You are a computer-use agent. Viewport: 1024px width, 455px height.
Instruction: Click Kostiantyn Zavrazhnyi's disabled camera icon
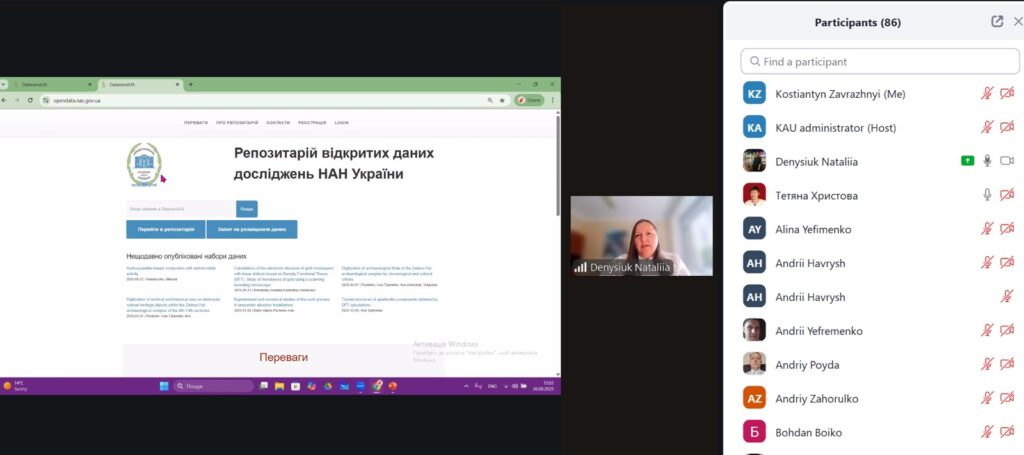(1007, 94)
